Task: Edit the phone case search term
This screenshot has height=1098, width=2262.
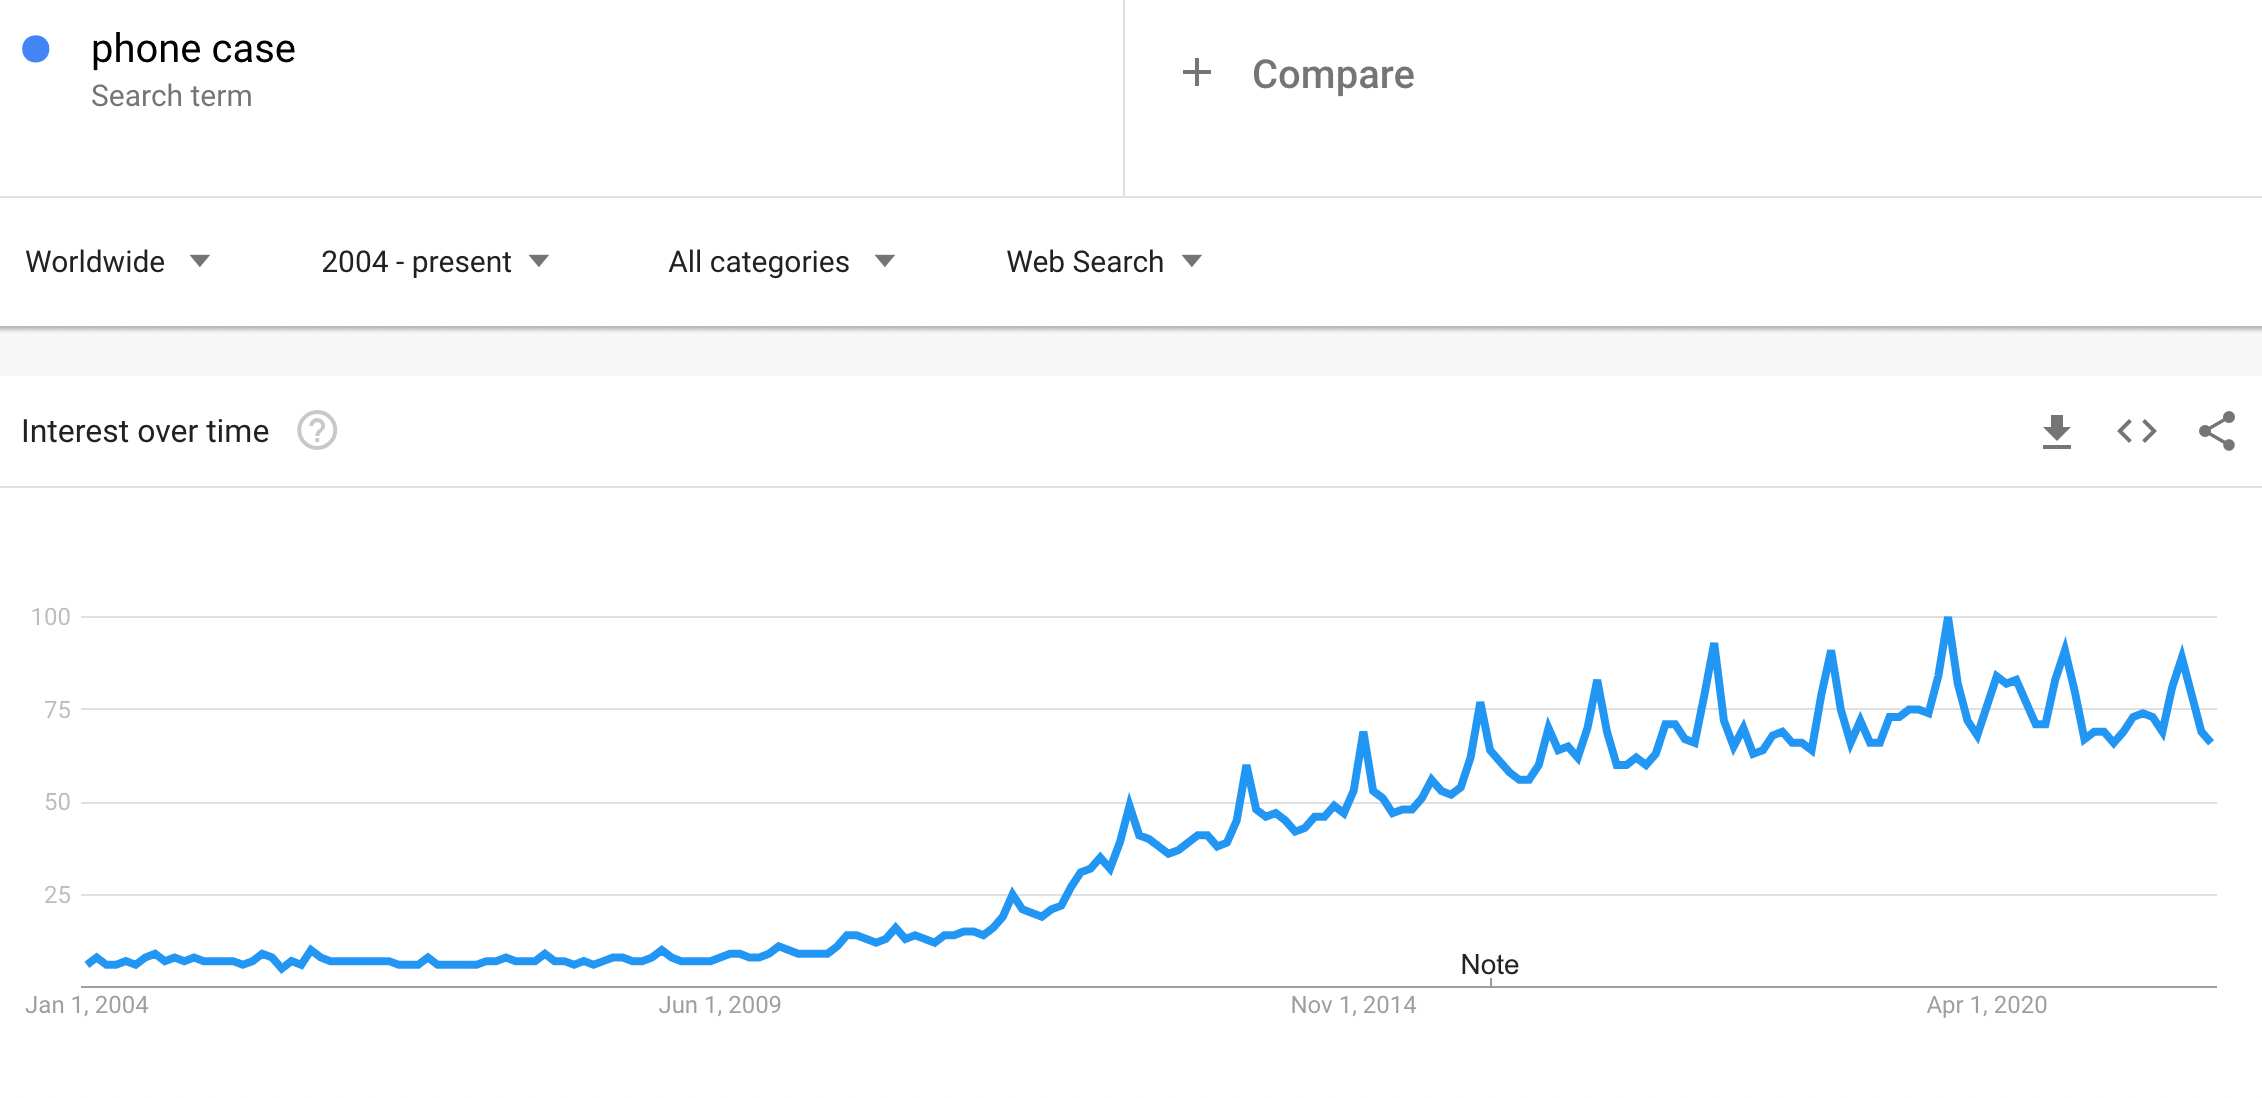Action: tap(193, 49)
